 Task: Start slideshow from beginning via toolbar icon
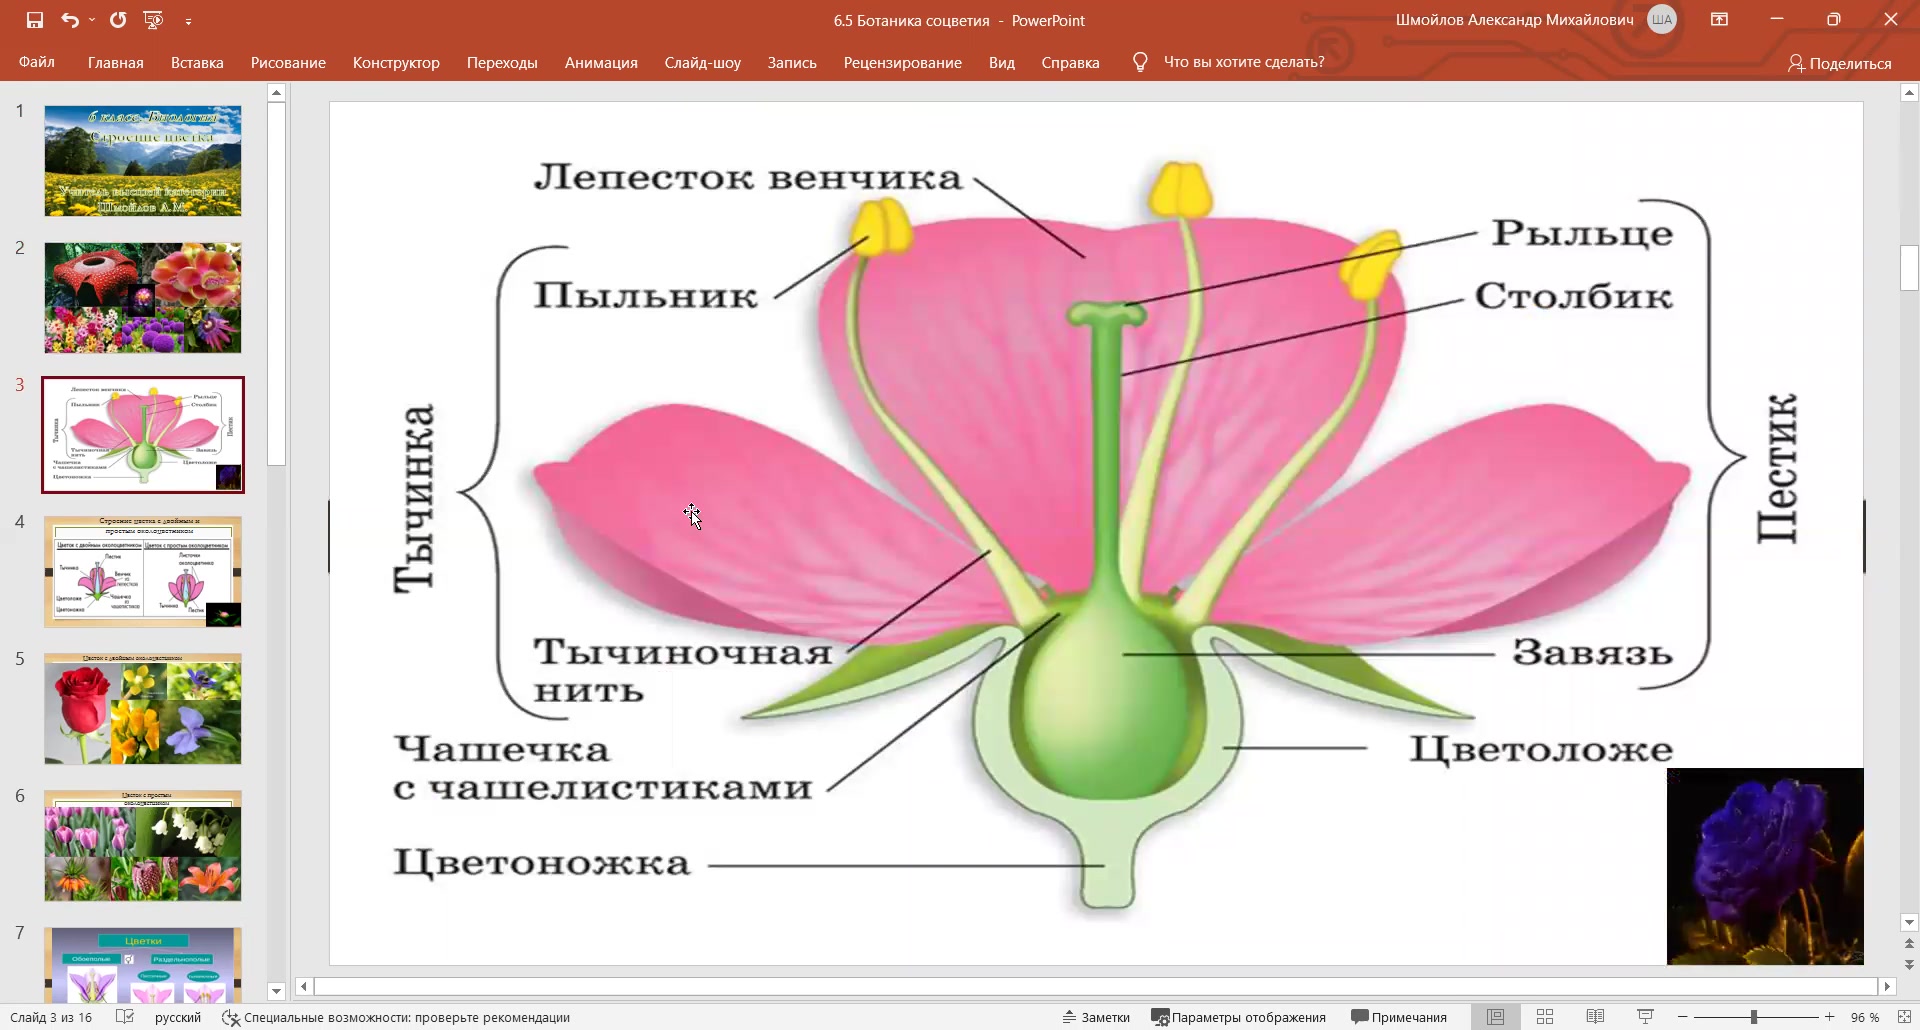coord(153,20)
